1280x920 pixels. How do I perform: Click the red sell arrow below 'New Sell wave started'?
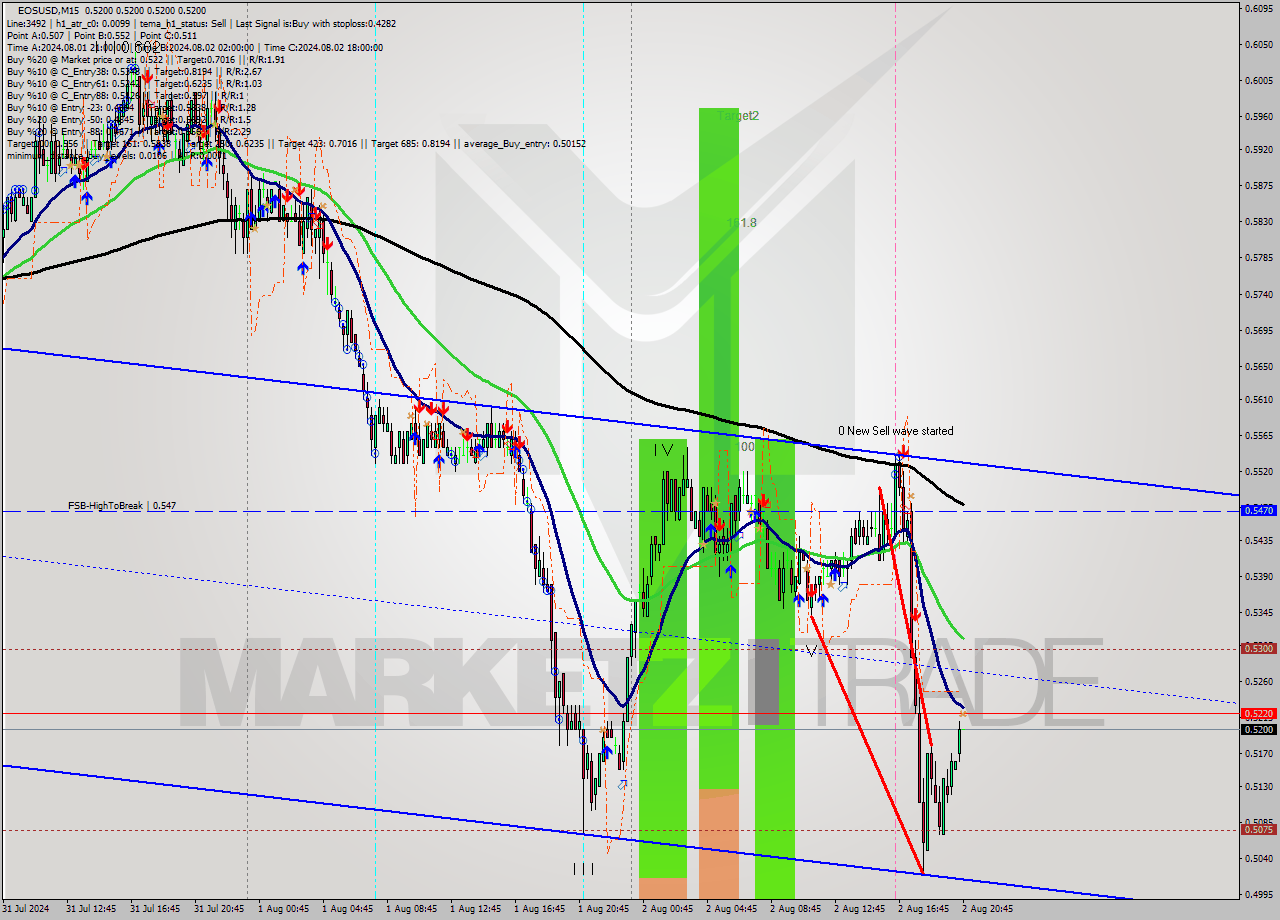(904, 452)
